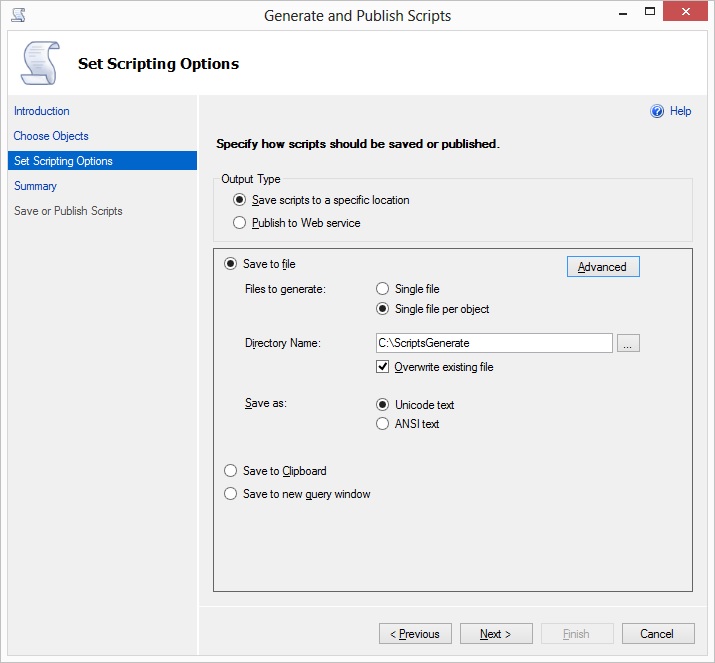Toggle 'Overwrite existing file' checkbox
Image resolution: width=715 pixels, height=663 pixels.
click(x=382, y=367)
